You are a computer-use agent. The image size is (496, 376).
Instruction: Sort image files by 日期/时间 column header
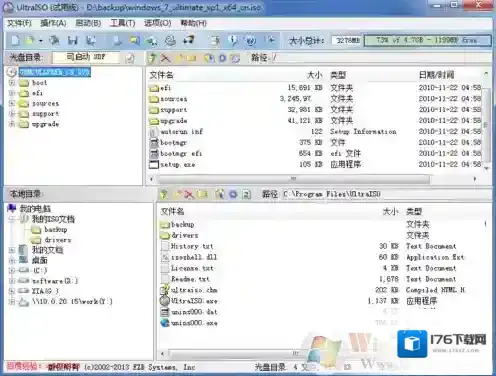click(436, 75)
